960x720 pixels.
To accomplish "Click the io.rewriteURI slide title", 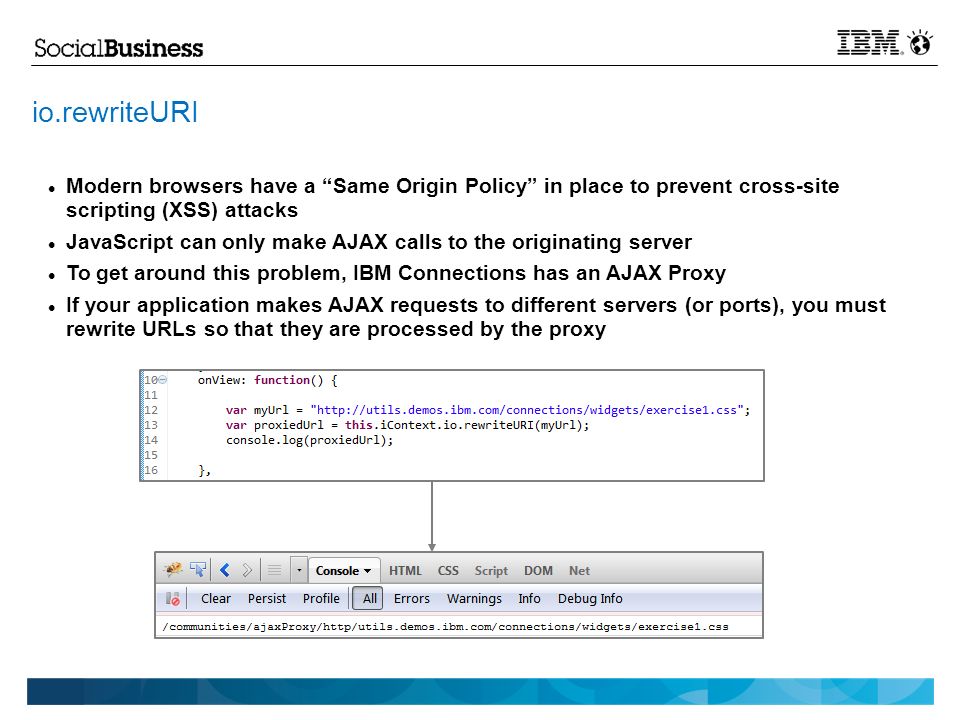I will (115, 112).
